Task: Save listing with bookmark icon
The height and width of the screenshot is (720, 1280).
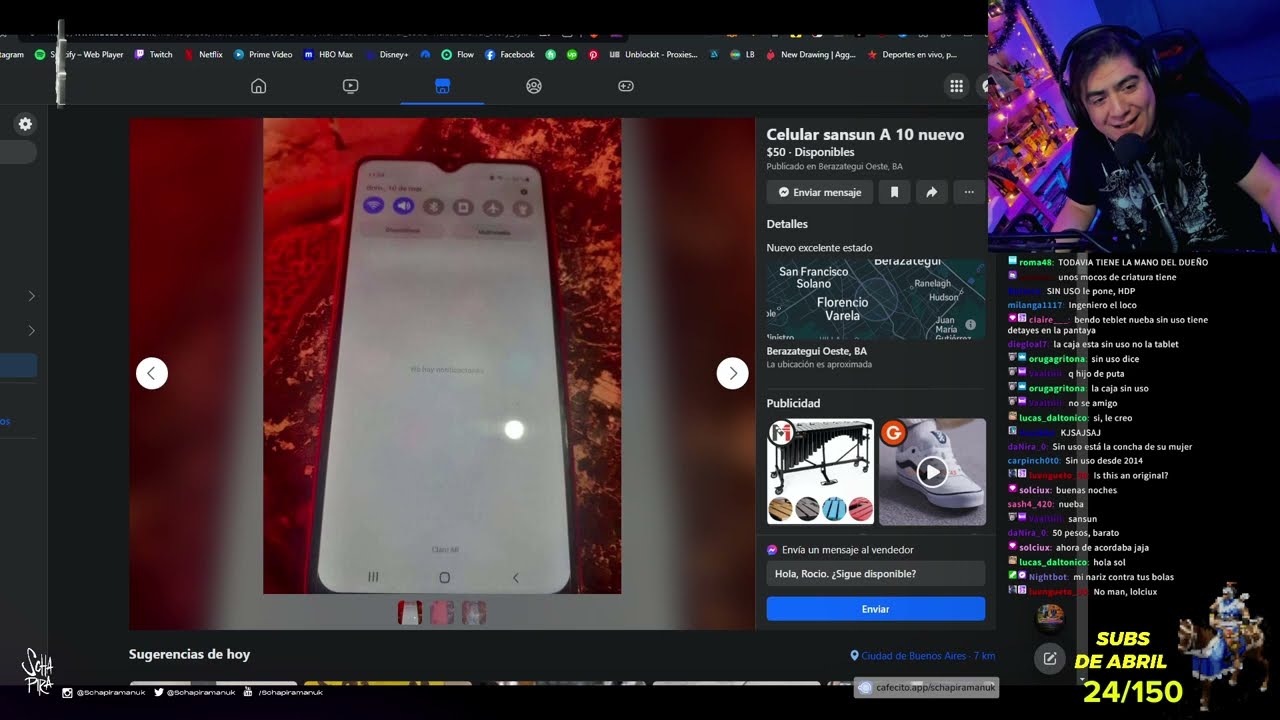Action: tap(894, 192)
